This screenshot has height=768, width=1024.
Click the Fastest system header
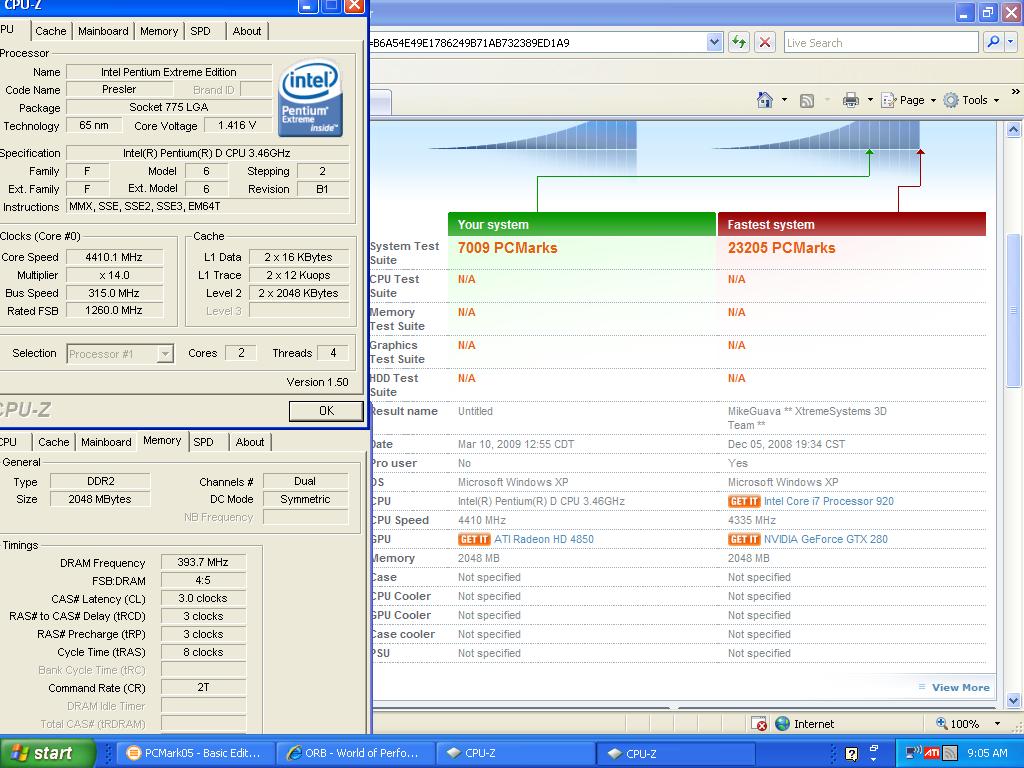point(852,224)
